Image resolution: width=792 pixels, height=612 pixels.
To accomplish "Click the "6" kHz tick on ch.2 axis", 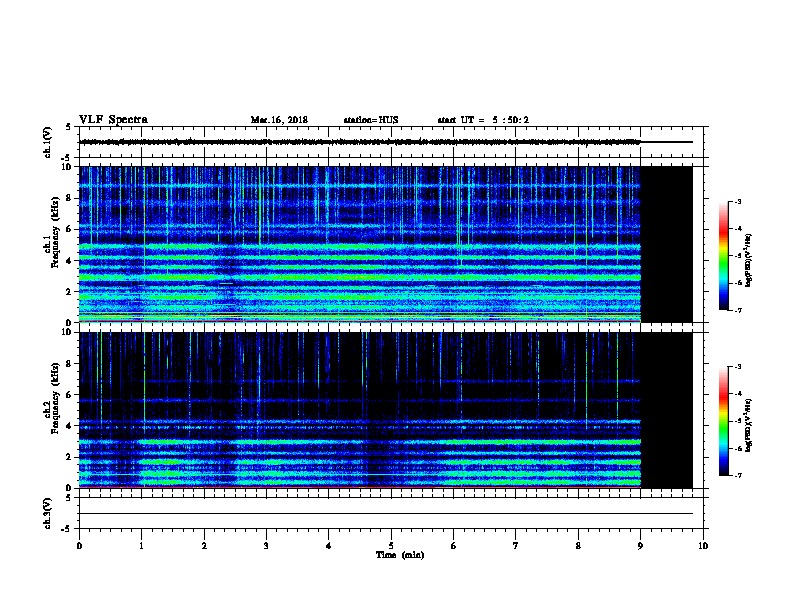I will pyautogui.click(x=70, y=395).
